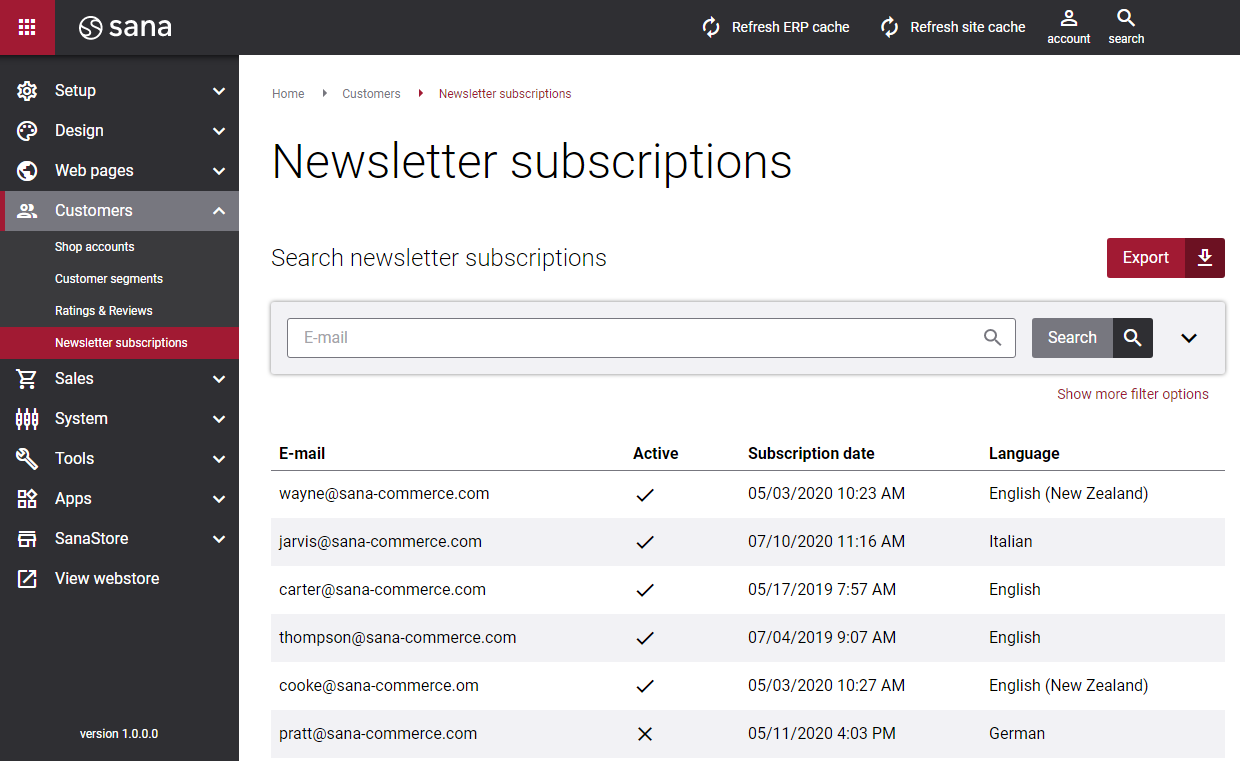
Task: Expand the Apps menu chevron
Action: (219, 499)
